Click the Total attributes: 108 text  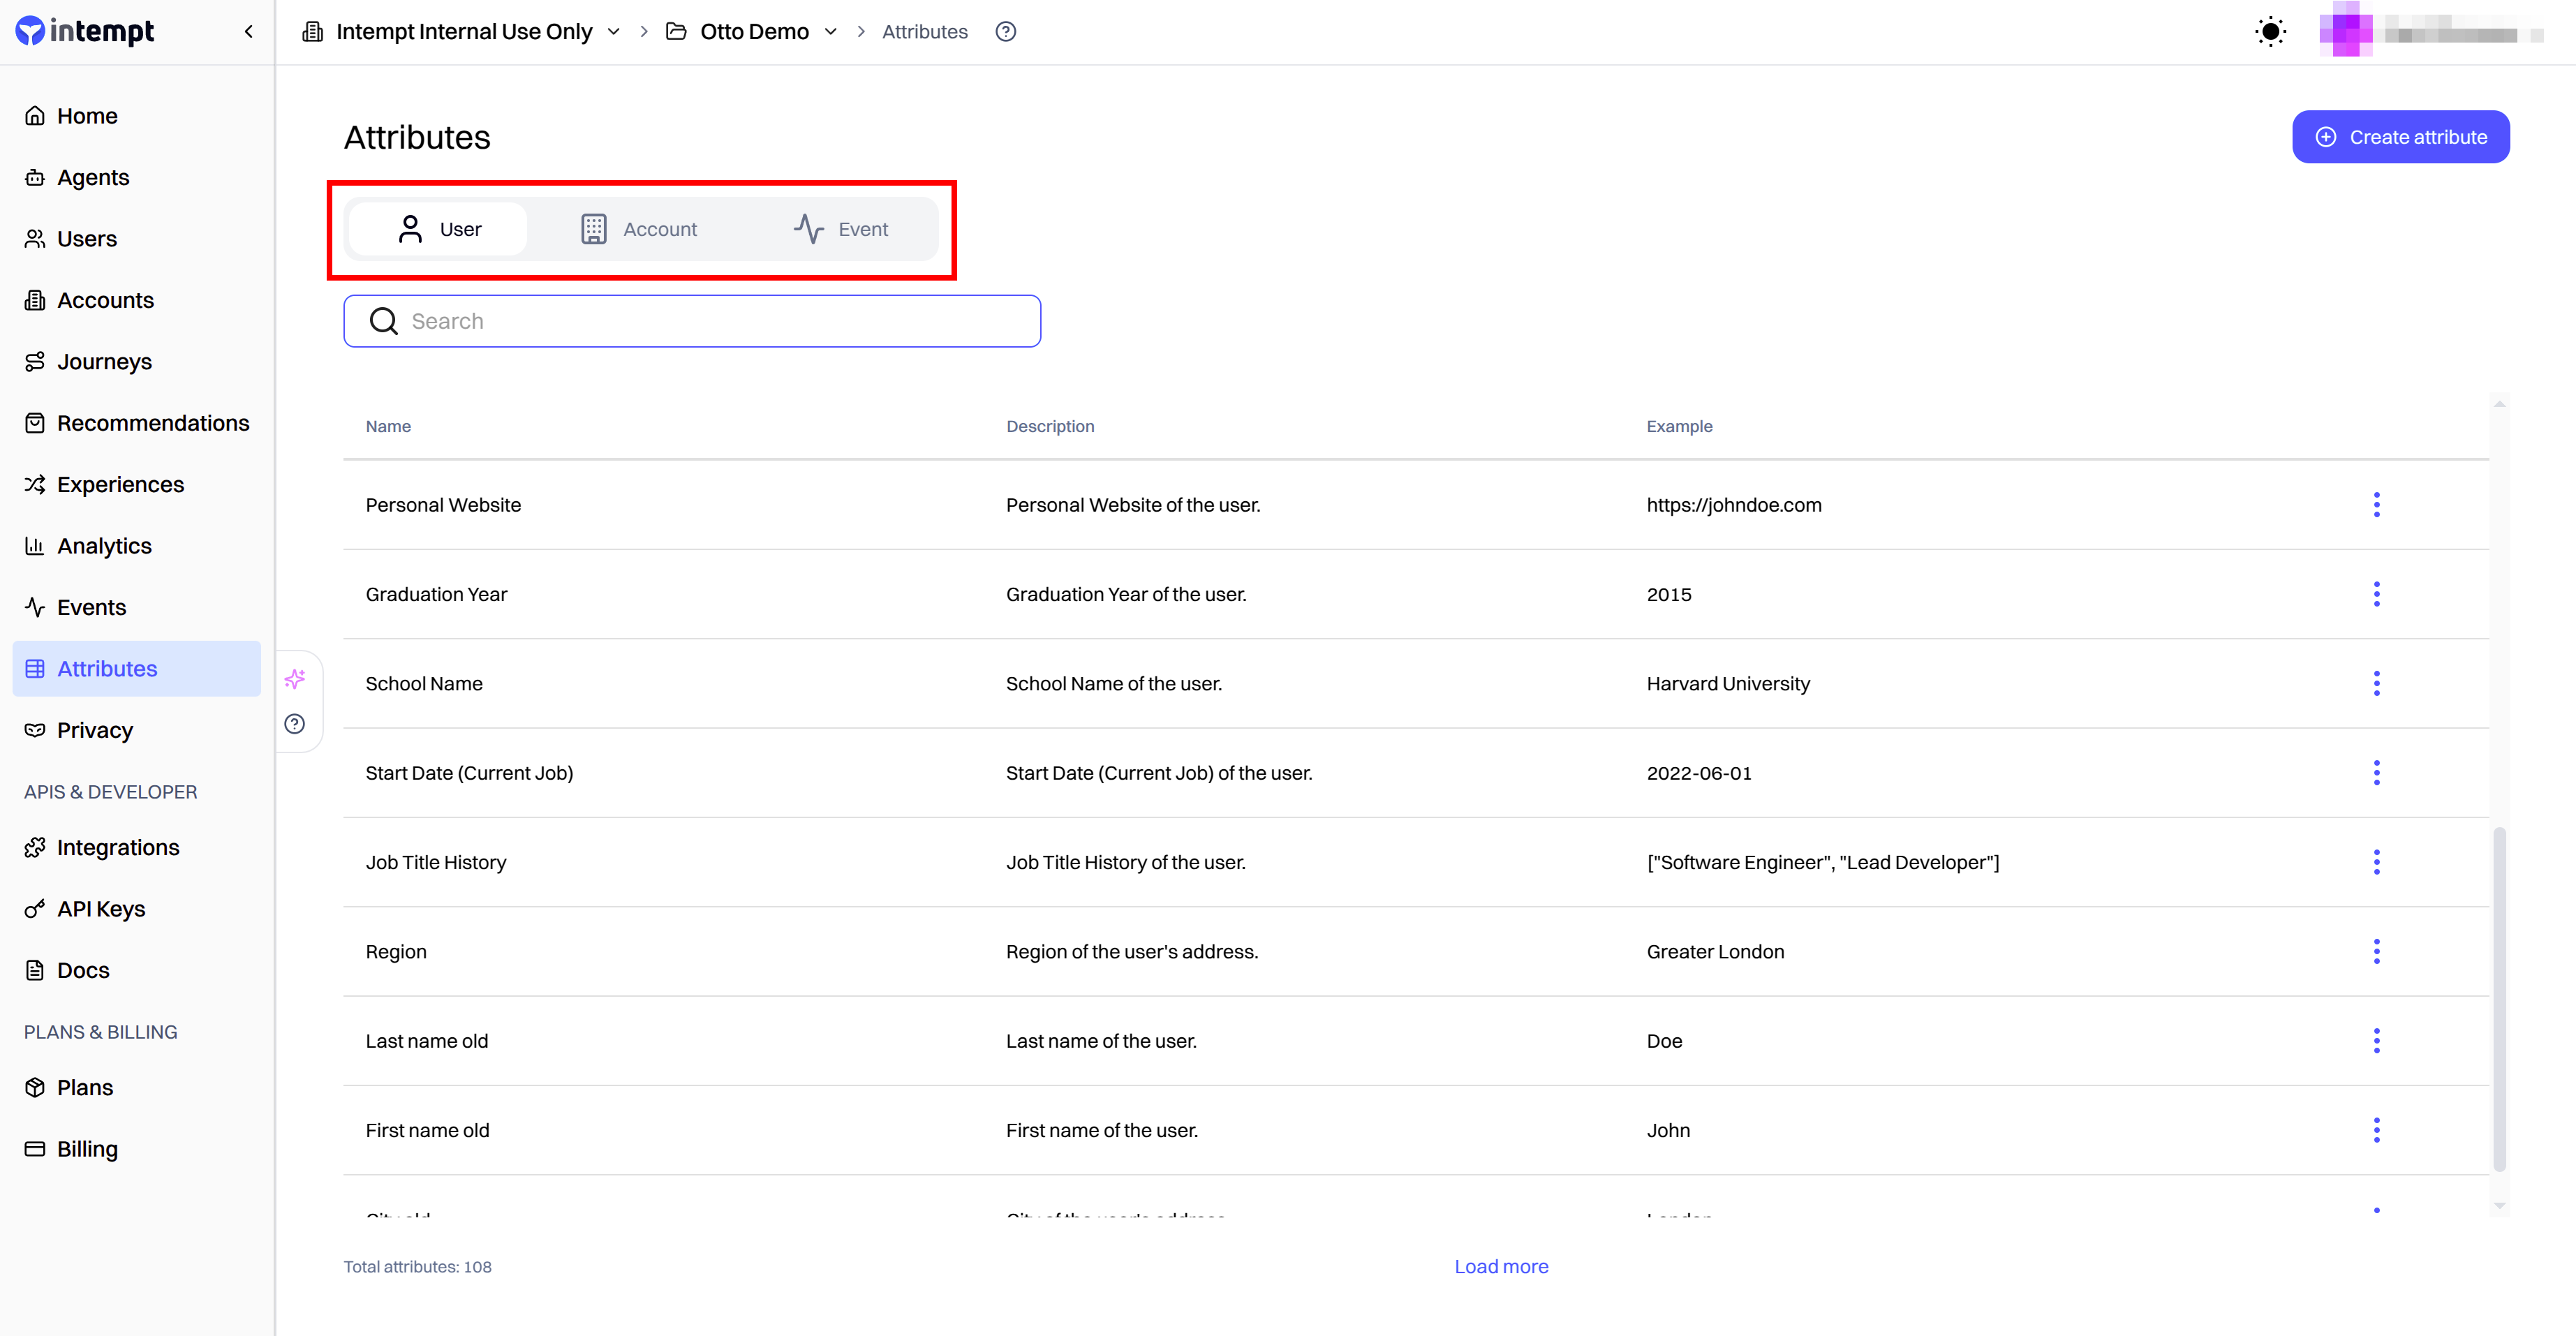tap(418, 1267)
